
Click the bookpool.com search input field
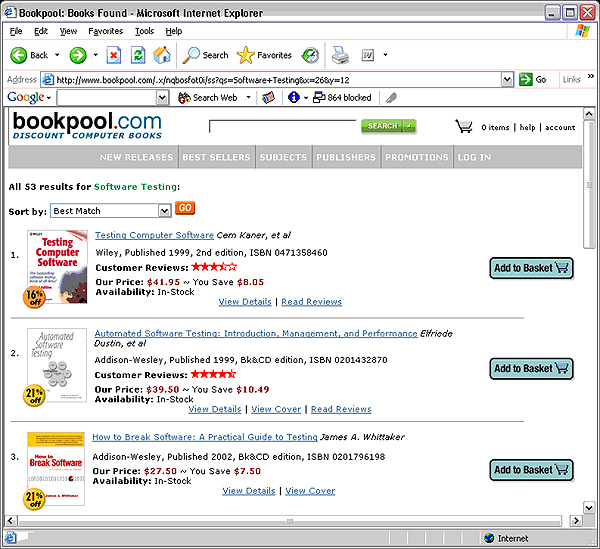point(282,126)
